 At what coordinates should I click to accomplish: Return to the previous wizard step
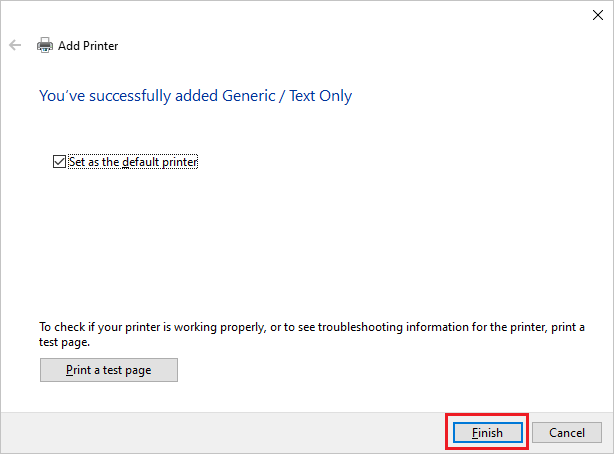15,45
